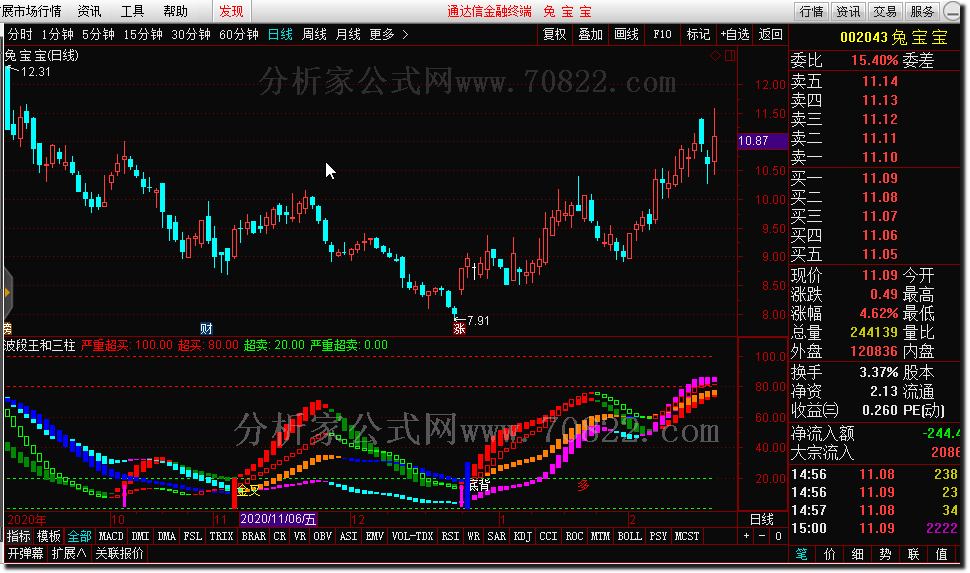Click the plus button beside the indicator tabs

pos(747,536)
